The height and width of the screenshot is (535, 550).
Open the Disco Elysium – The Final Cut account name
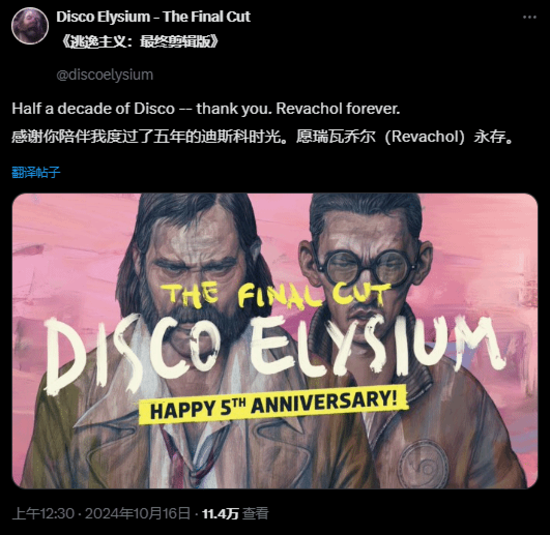point(153,16)
